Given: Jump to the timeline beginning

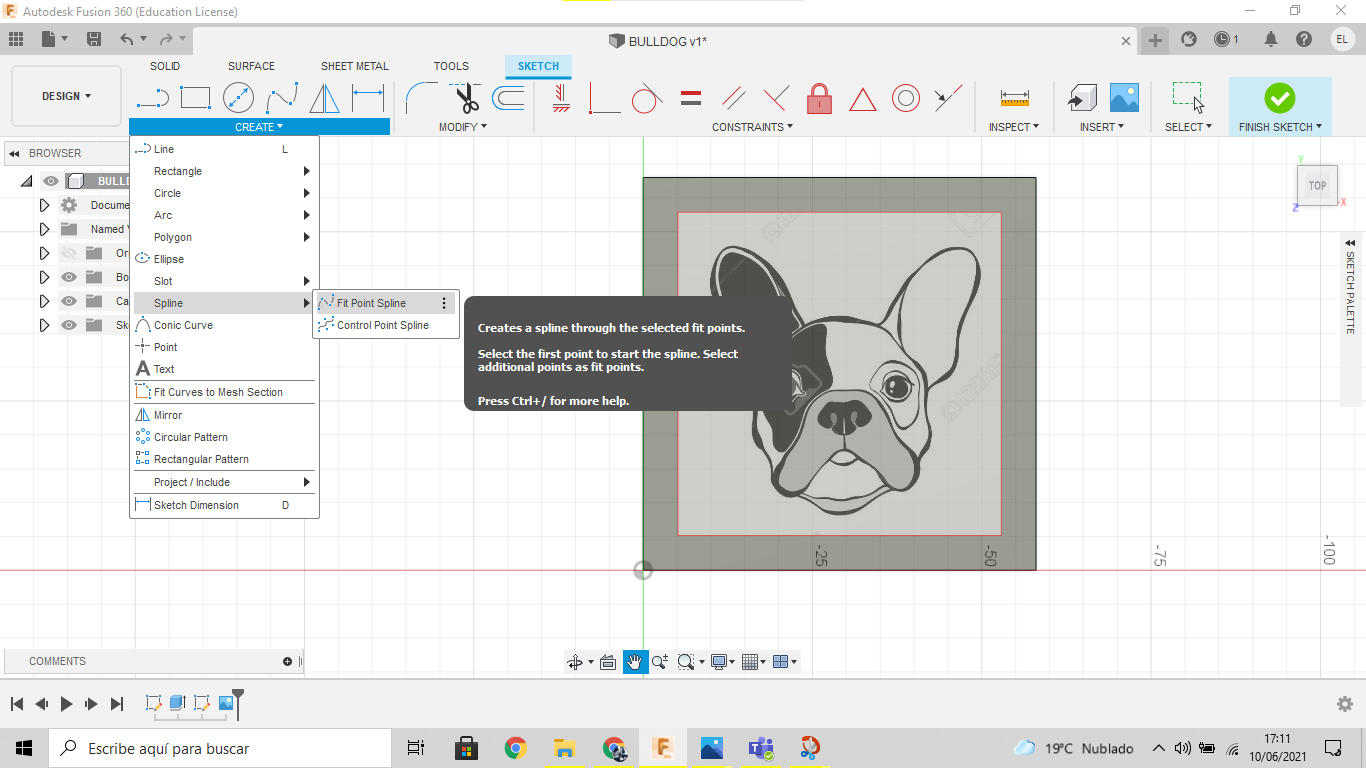Looking at the screenshot, I should pos(17,704).
